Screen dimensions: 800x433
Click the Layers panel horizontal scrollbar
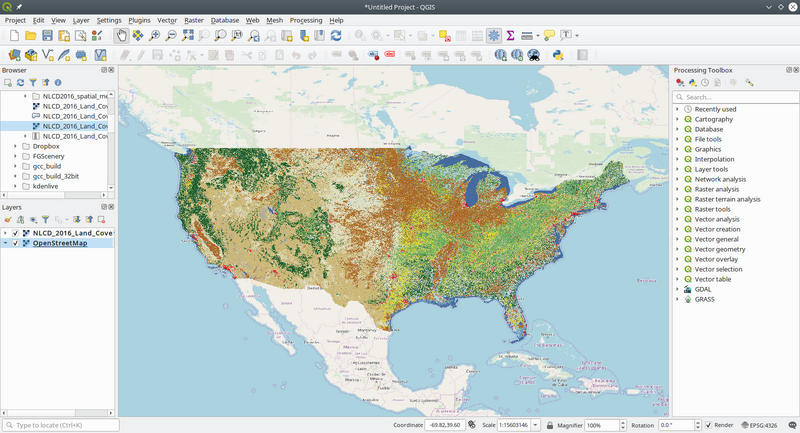[57, 413]
